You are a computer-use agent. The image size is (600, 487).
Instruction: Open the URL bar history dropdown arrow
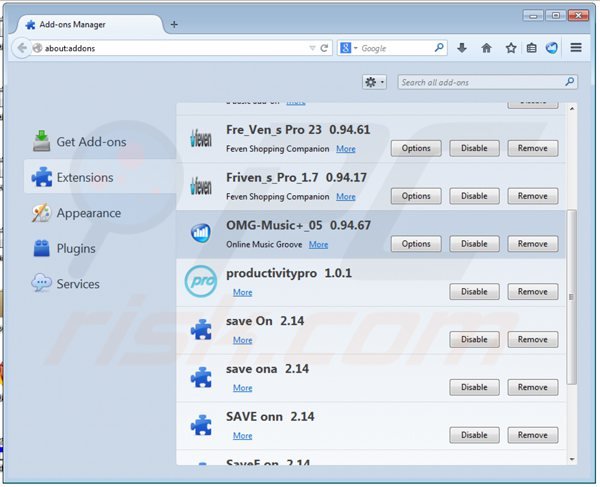(312, 47)
